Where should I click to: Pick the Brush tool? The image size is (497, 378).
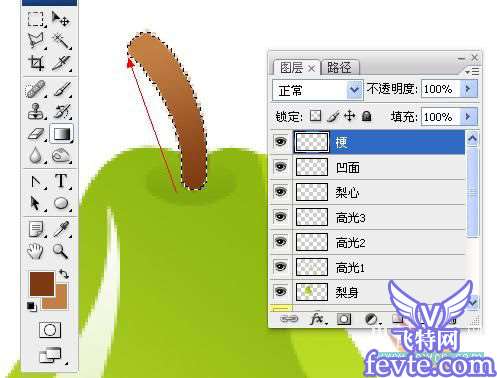(62, 89)
